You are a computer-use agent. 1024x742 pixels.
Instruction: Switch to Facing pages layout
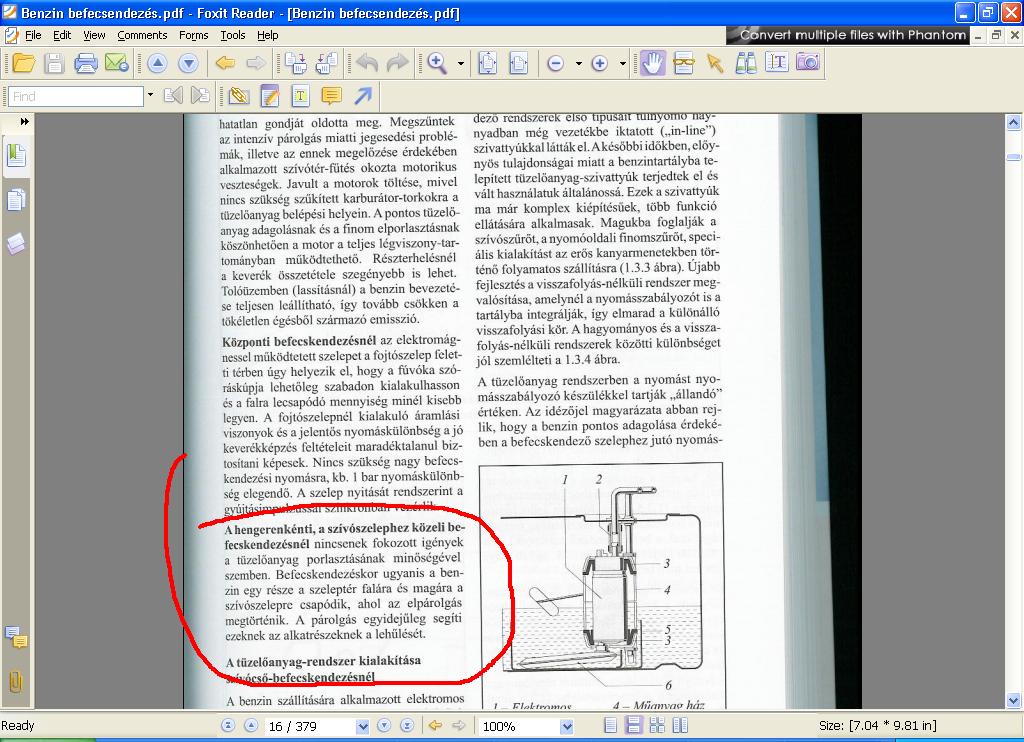click(x=680, y=726)
